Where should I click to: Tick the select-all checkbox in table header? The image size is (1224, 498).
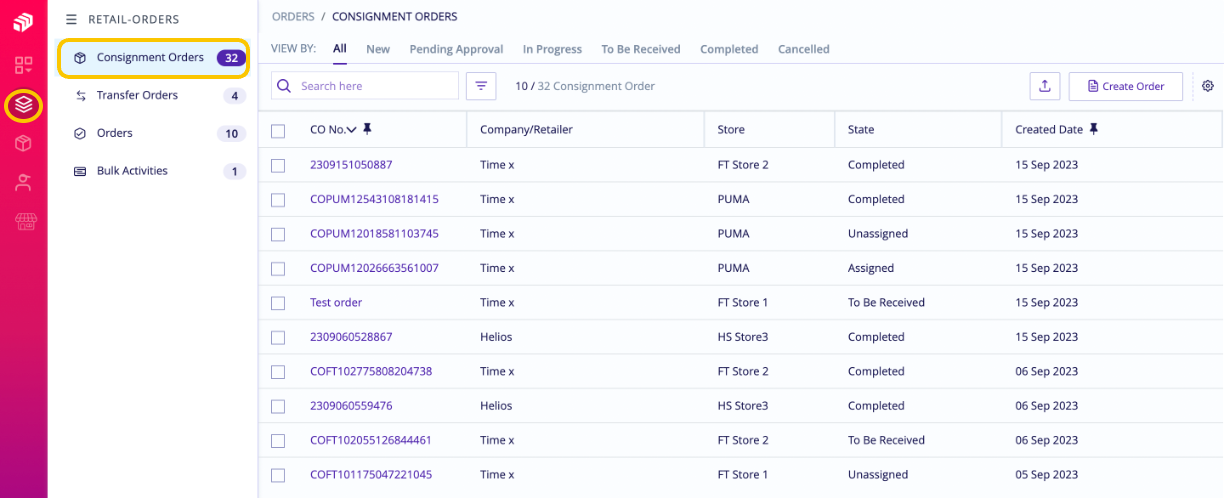point(278,131)
